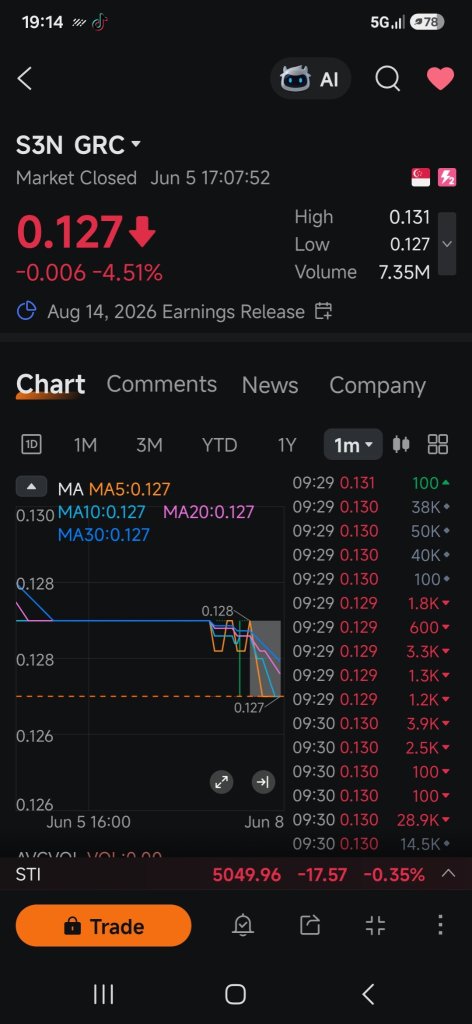472x1024 pixels.
Task: Switch to the Comments tab
Action: (x=161, y=384)
